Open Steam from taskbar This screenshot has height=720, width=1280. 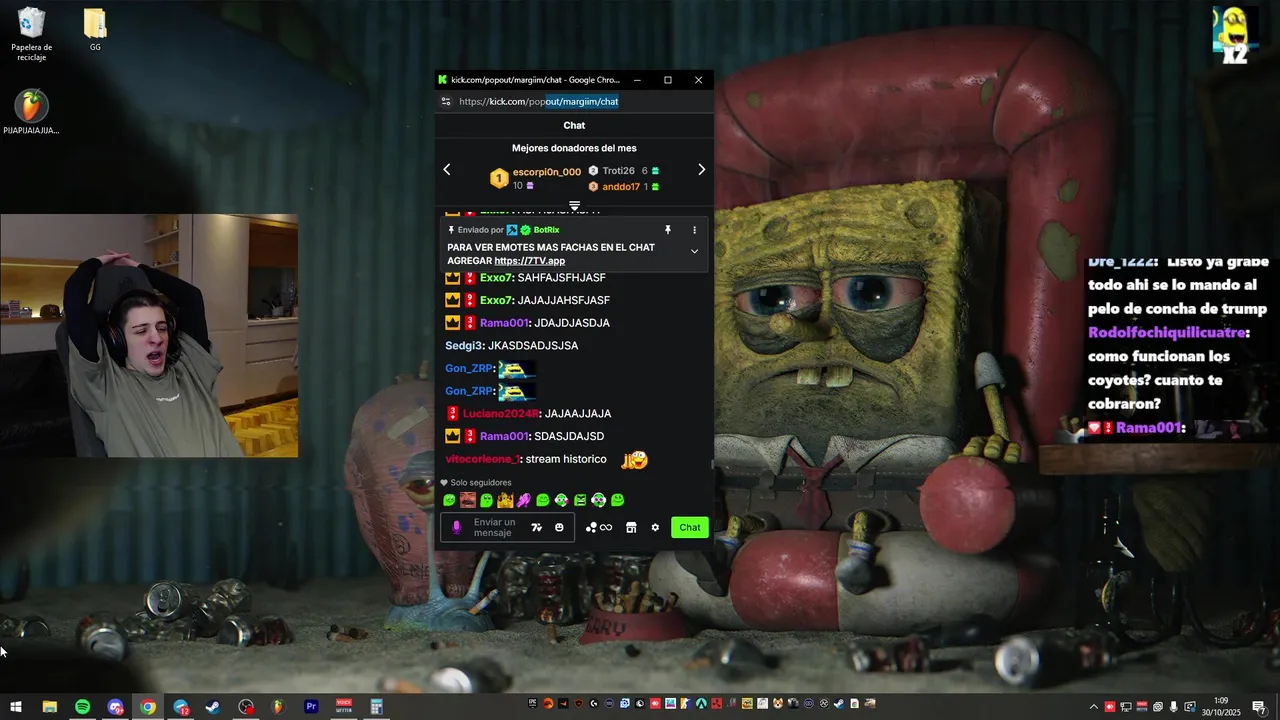click(x=213, y=707)
